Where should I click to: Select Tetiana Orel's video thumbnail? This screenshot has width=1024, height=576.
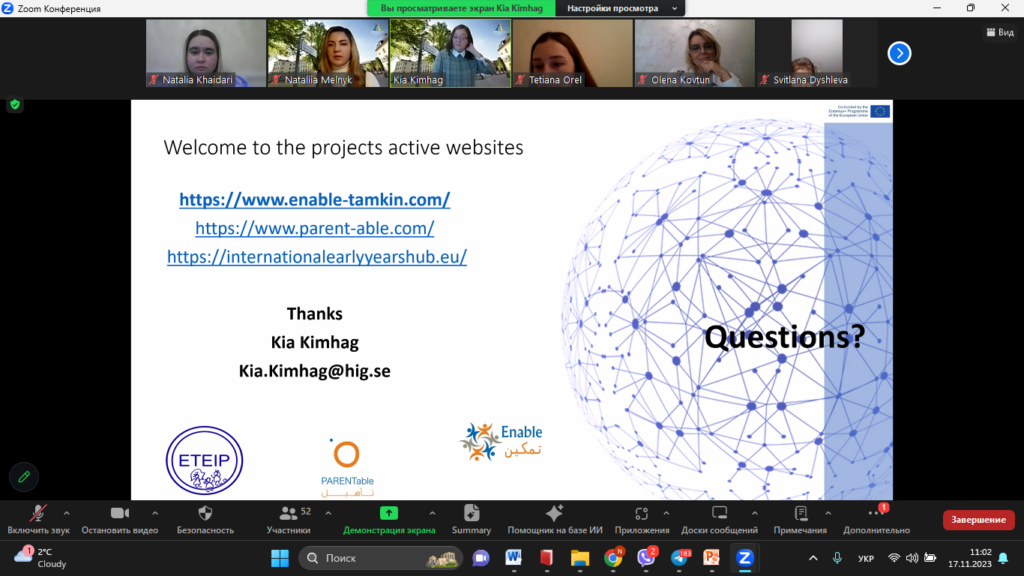pyautogui.click(x=572, y=53)
